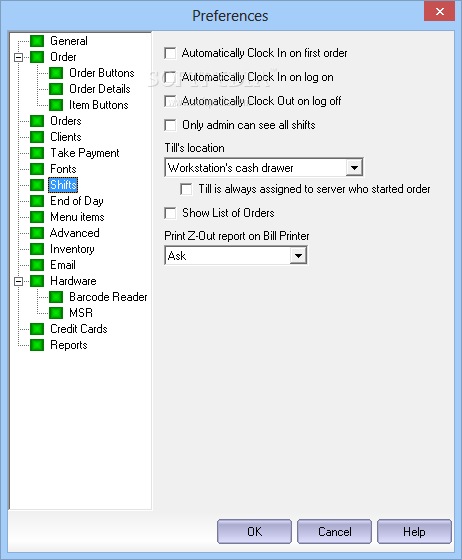Click the green icon beside Inventory
Image resolution: width=462 pixels, height=560 pixels.
click(x=37, y=249)
